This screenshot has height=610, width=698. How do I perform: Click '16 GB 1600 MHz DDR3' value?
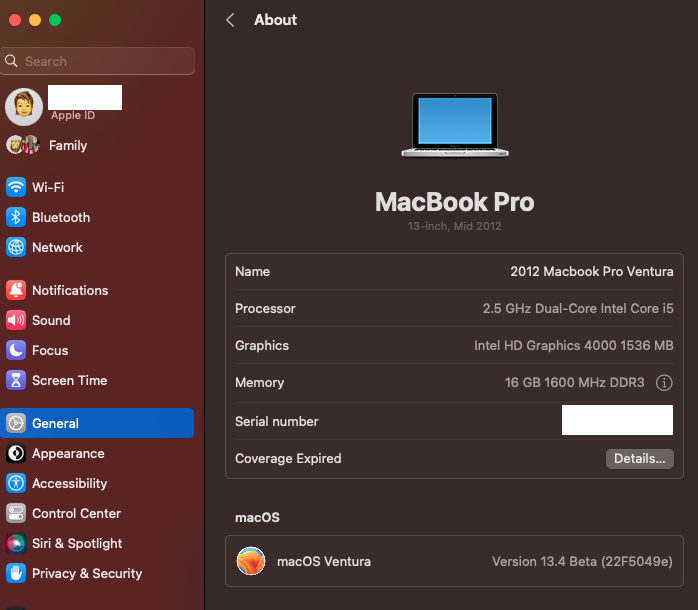click(575, 382)
